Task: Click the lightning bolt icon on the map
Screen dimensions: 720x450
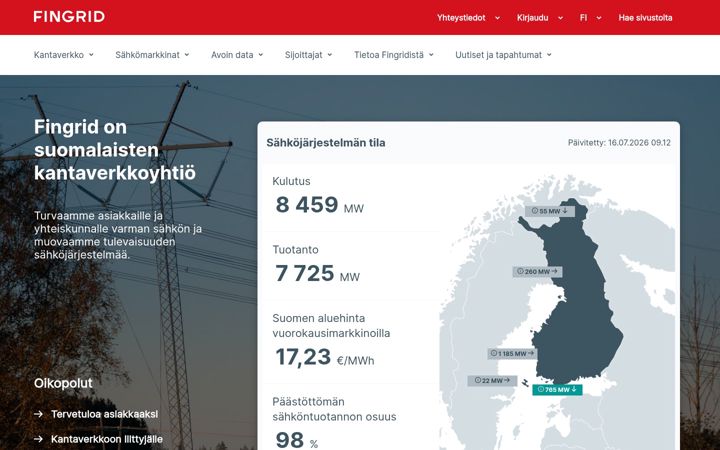Action: [x=525, y=382]
